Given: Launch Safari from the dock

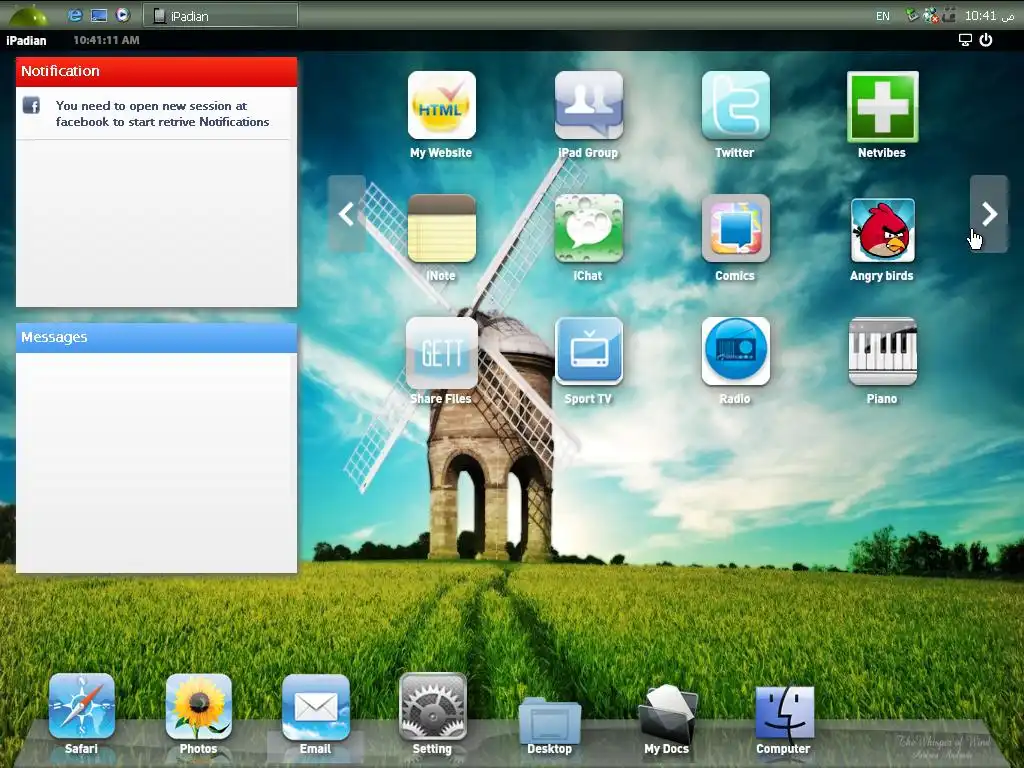Looking at the screenshot, I should 82,706.
